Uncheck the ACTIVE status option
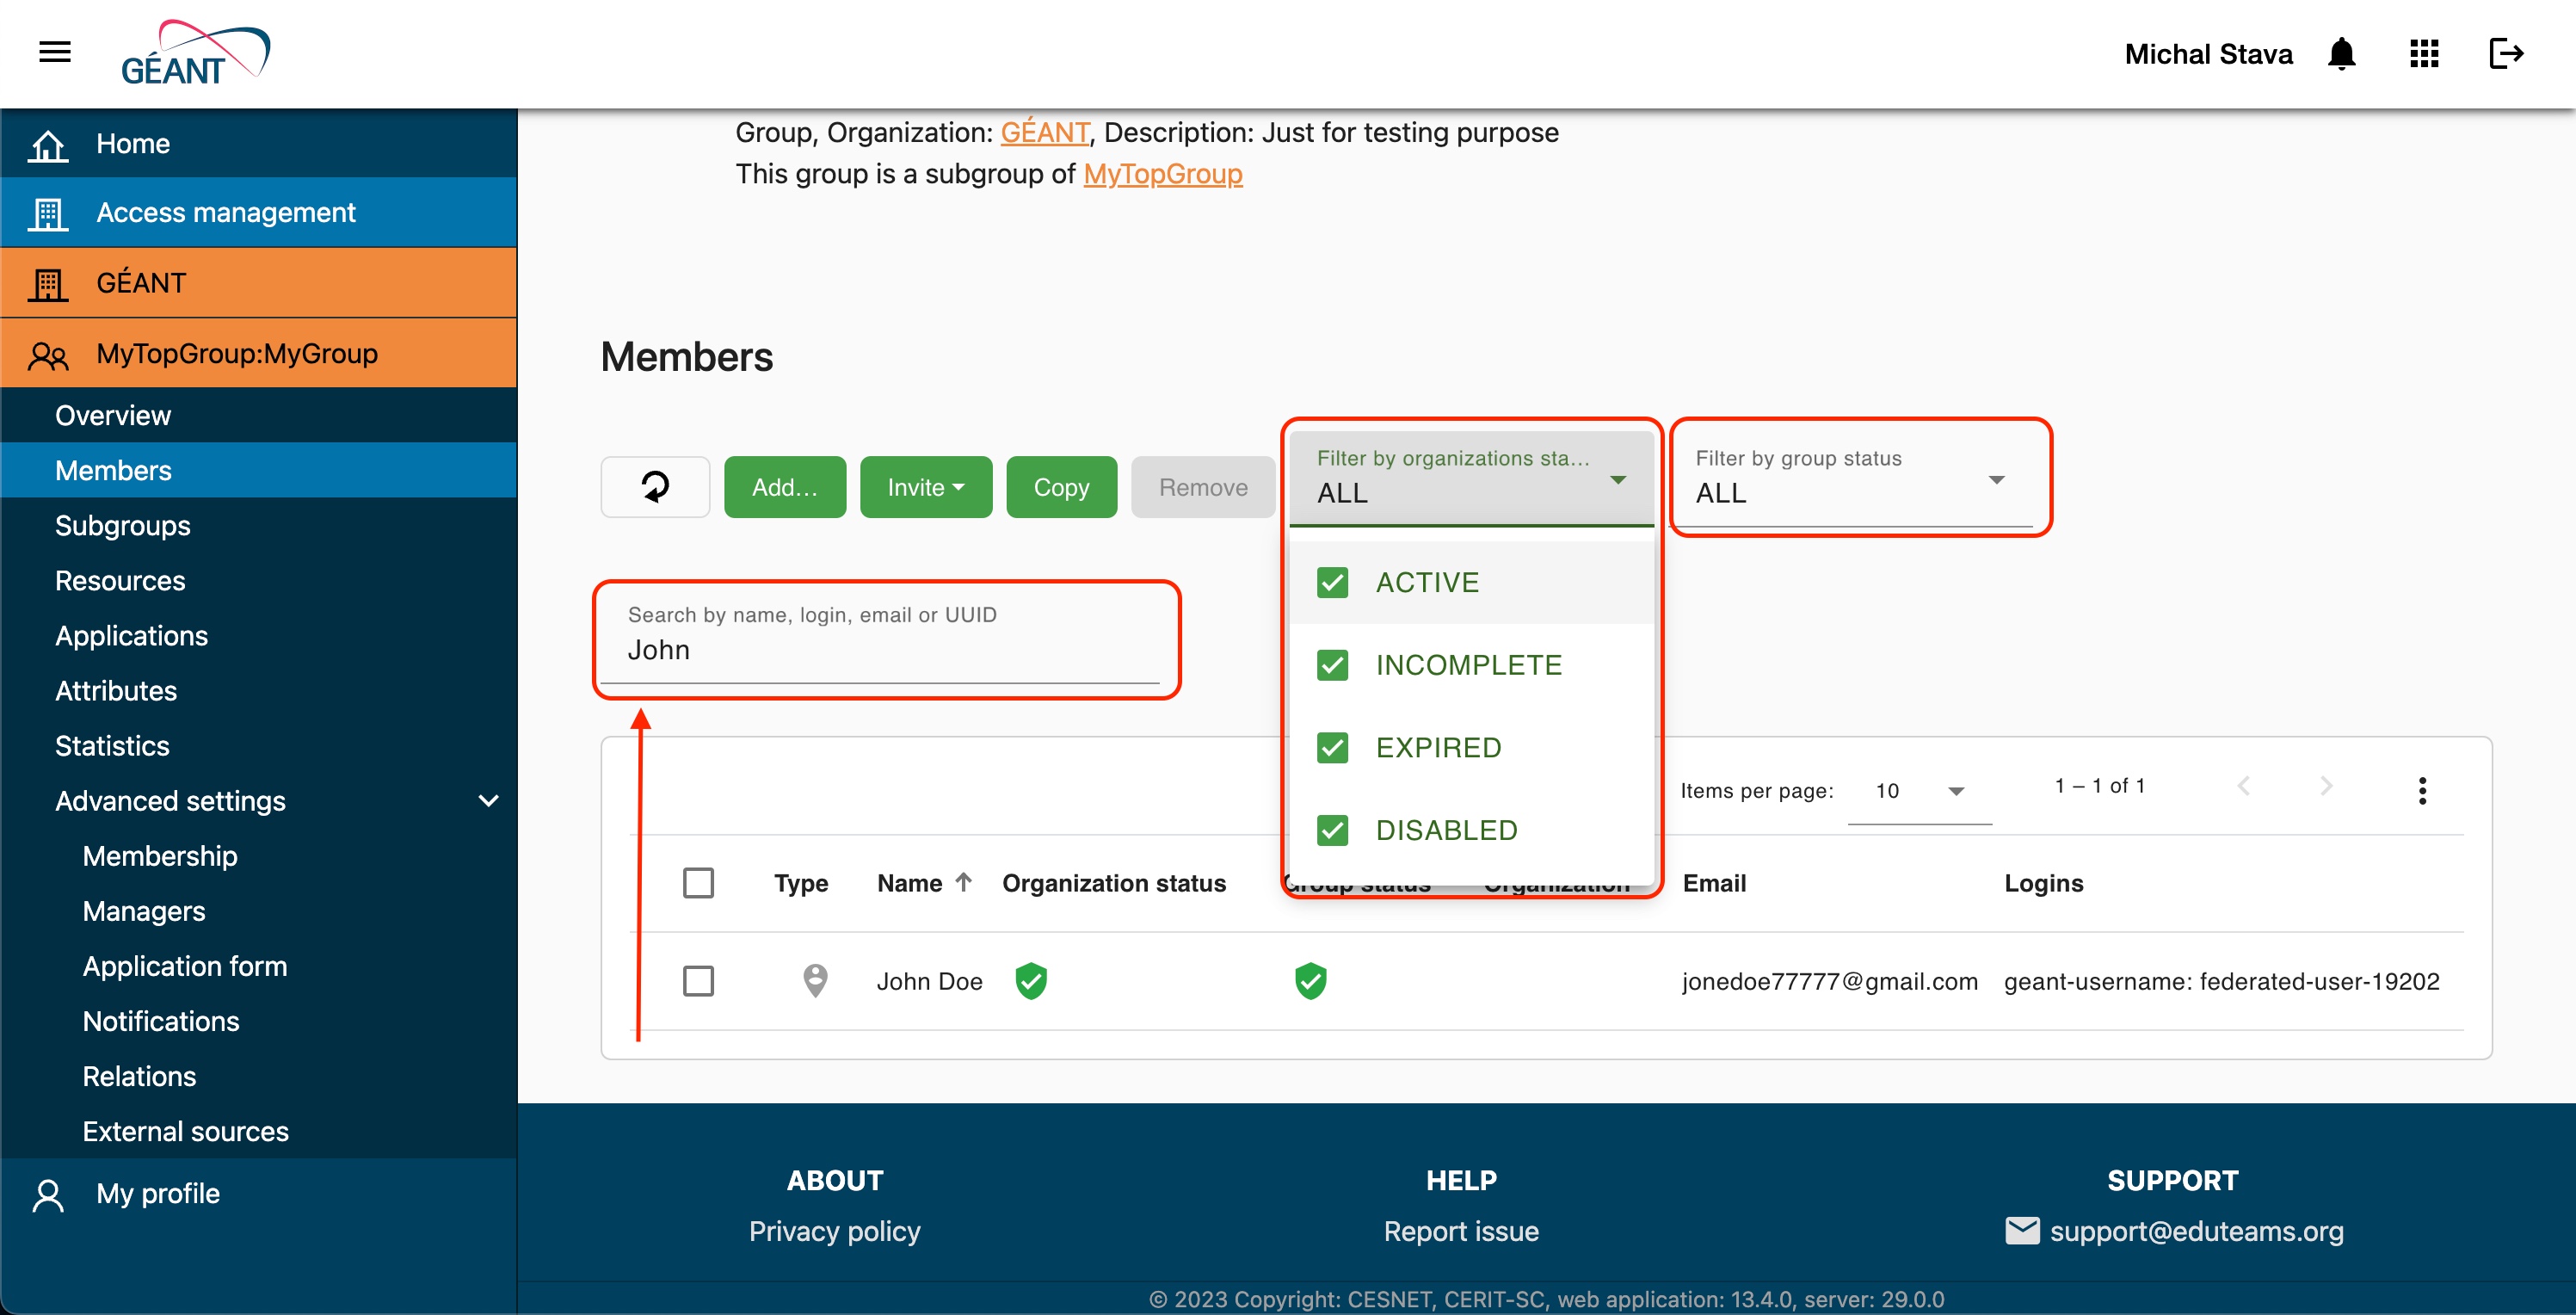Viewport: 2576px width, 1315px height. coord(1332,582)
